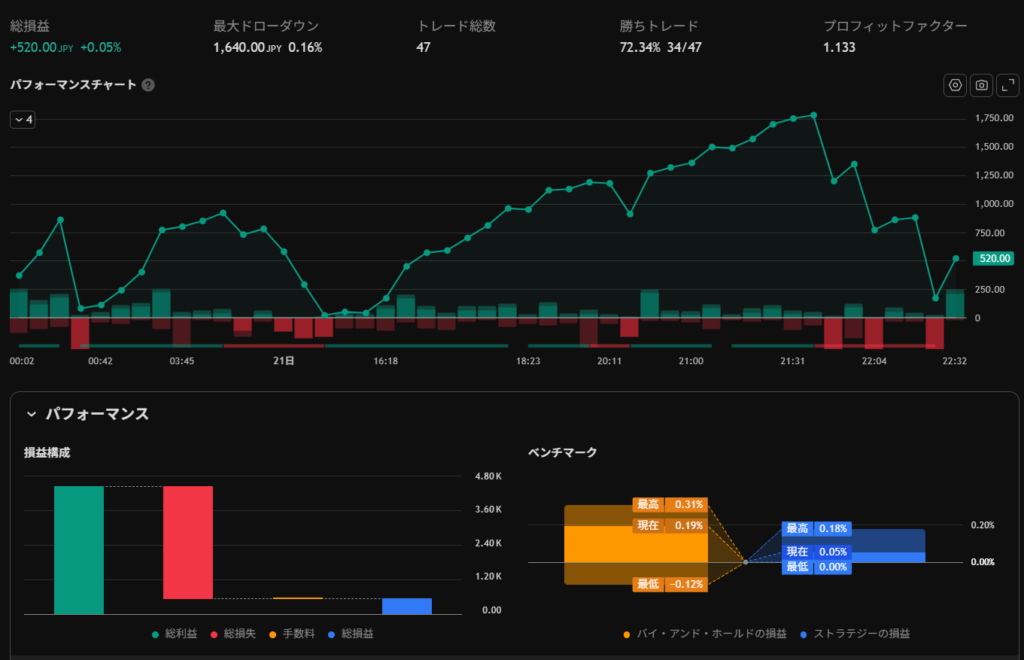Toggle ストラテジーの損益 legend item

pos(855,634)
